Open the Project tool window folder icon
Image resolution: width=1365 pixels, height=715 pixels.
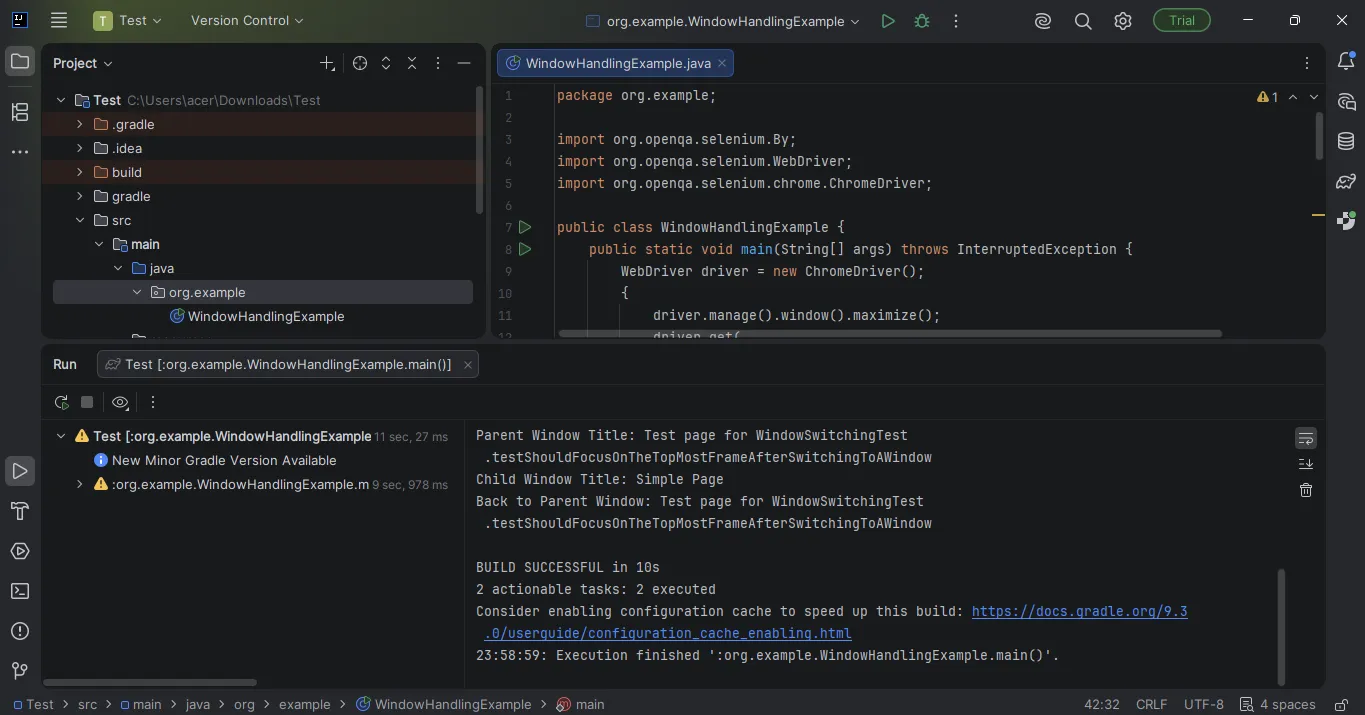tap(20, 62)
